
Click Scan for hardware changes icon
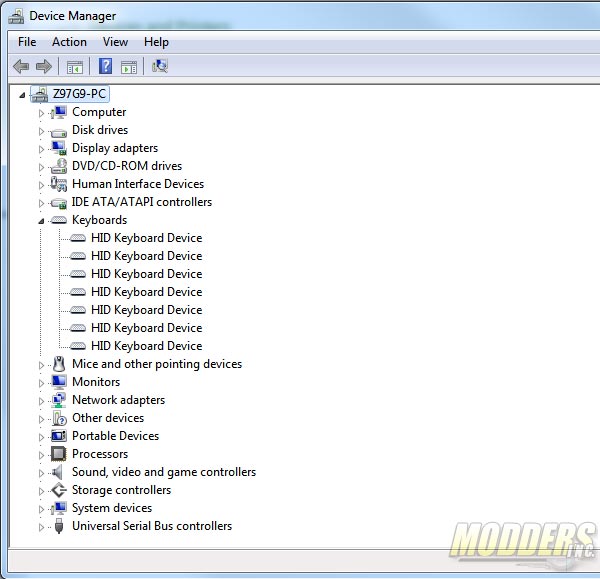pyautogui.click(x=160, y=66)
